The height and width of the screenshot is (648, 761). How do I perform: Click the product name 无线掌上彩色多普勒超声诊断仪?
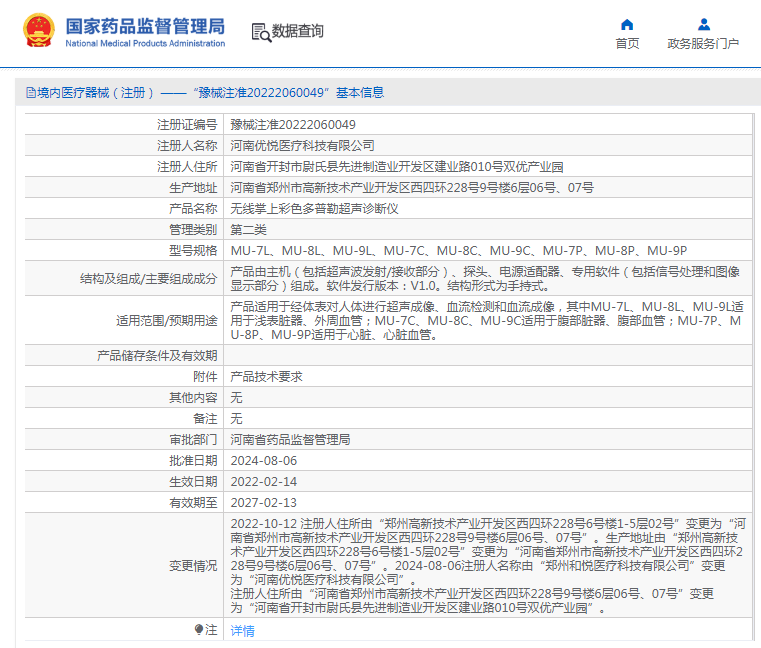[315, 208]
